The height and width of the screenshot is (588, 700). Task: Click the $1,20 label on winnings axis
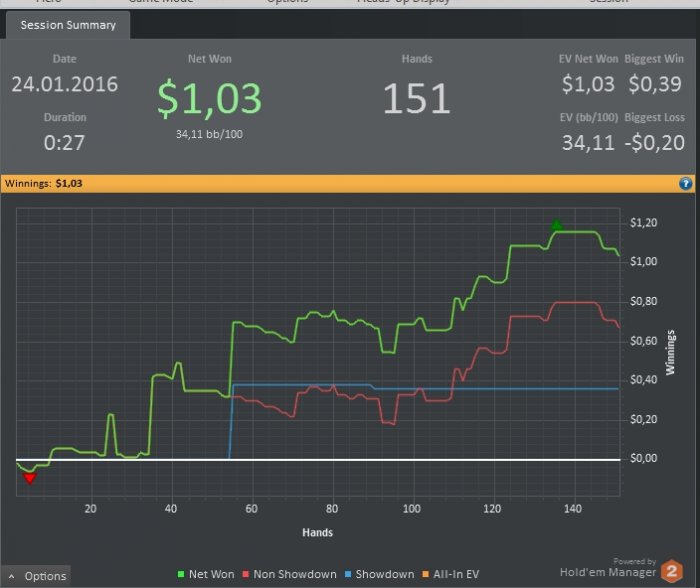point(644,223)
